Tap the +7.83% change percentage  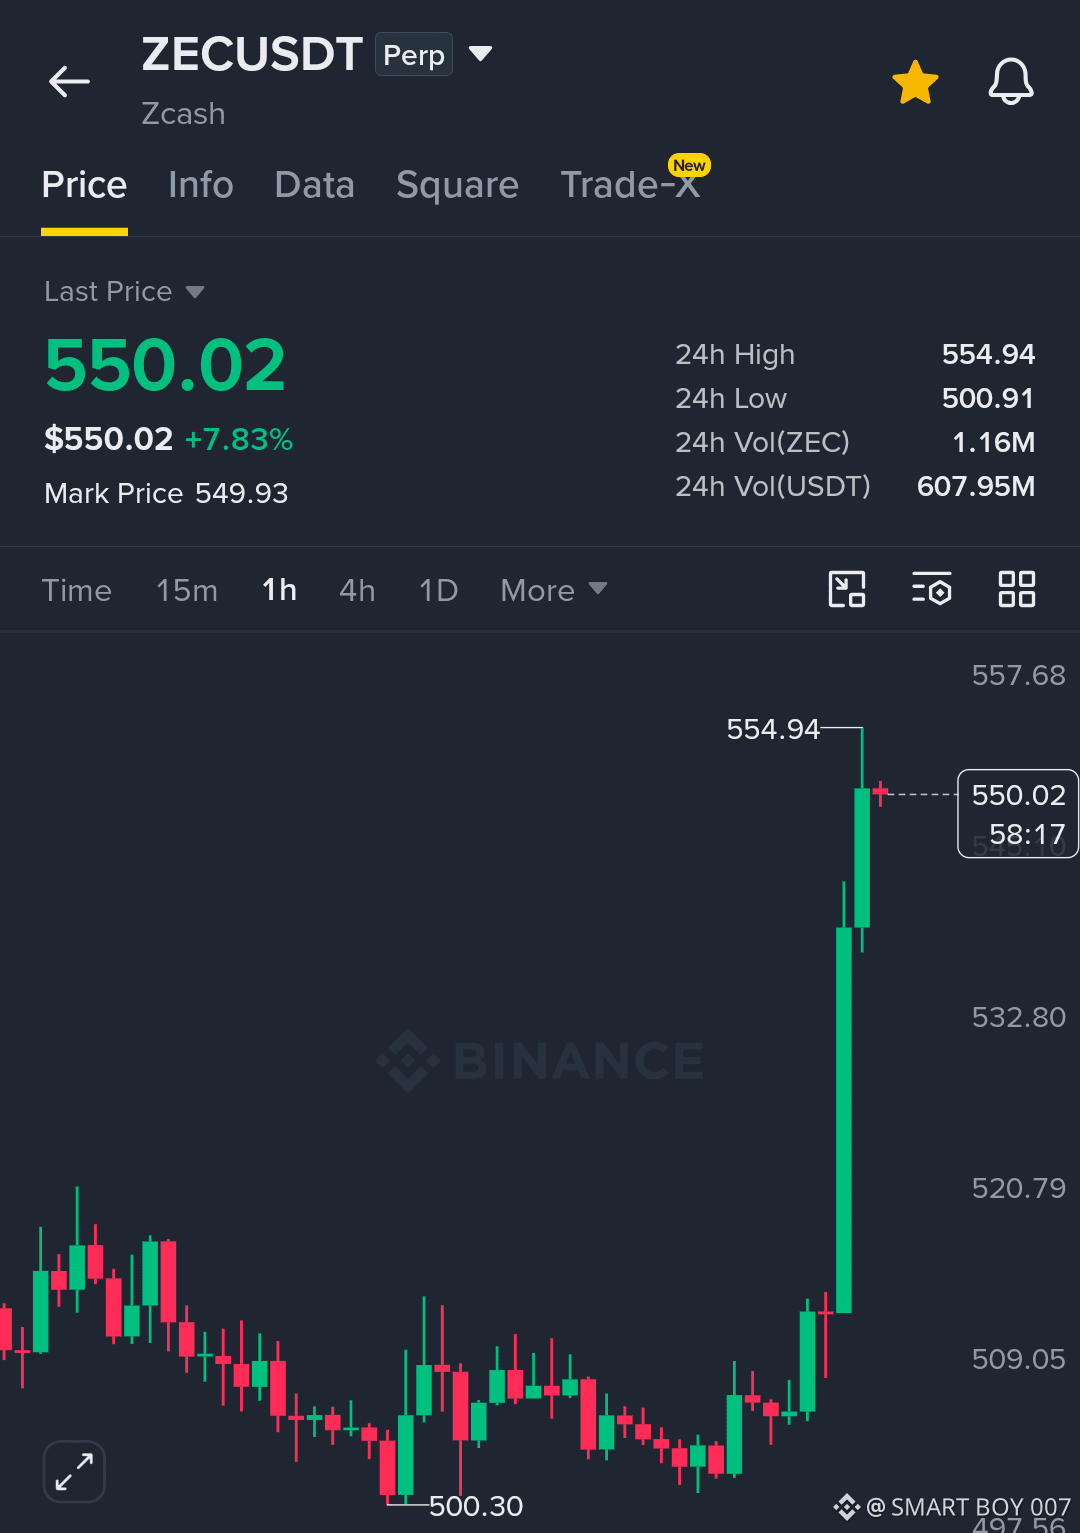pyautogui.click(x=239, y=439)
